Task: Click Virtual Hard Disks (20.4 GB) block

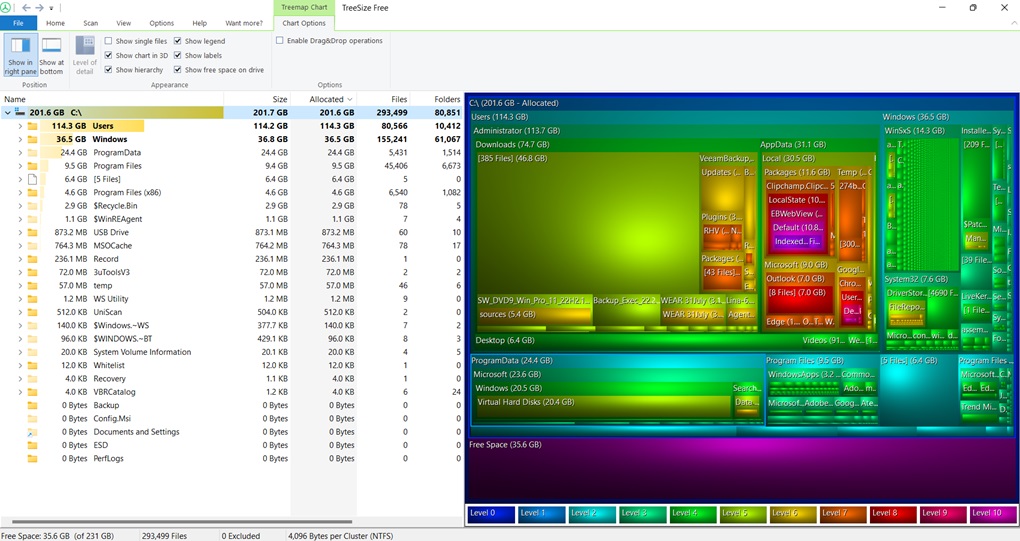Action: (x=602, y=406)
